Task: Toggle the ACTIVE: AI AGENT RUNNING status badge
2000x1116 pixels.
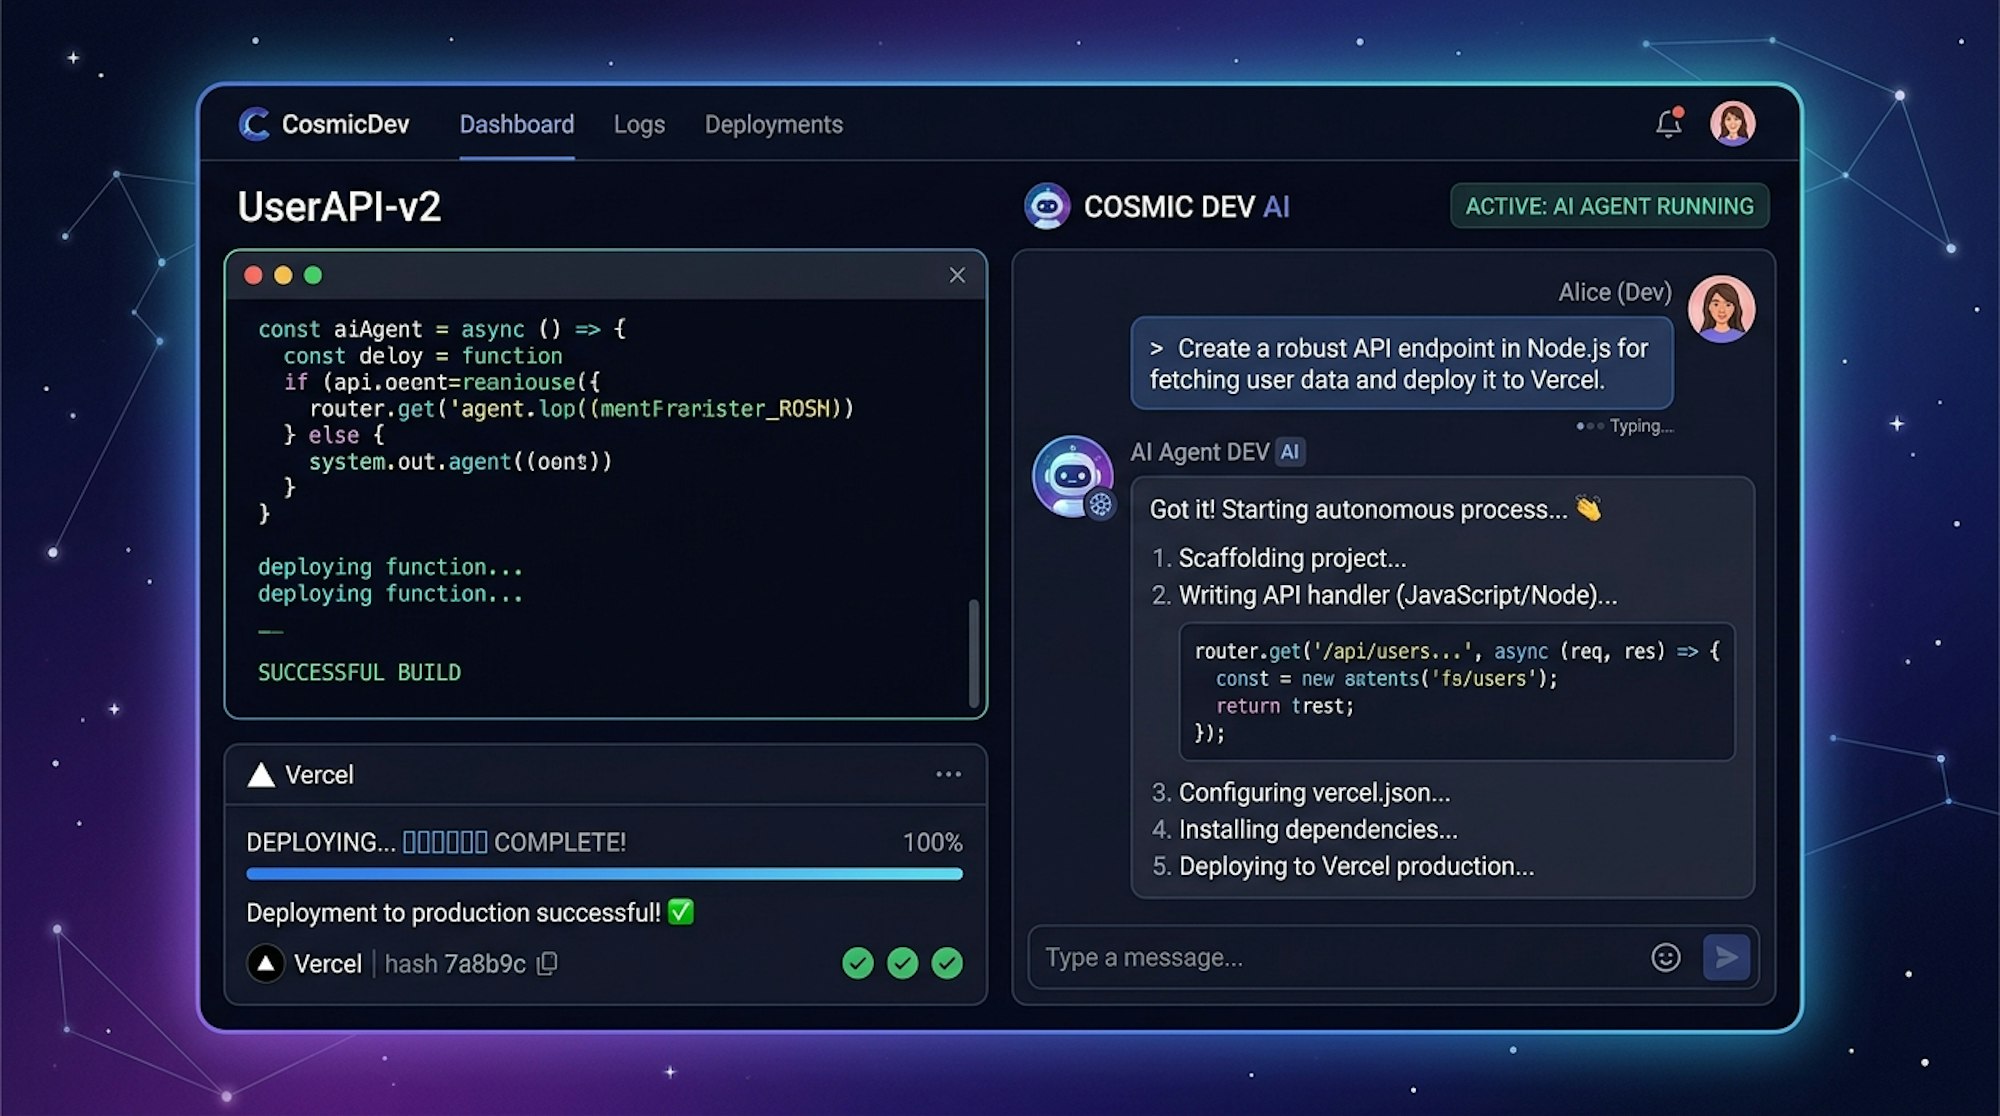Action: coord(1609,206)
